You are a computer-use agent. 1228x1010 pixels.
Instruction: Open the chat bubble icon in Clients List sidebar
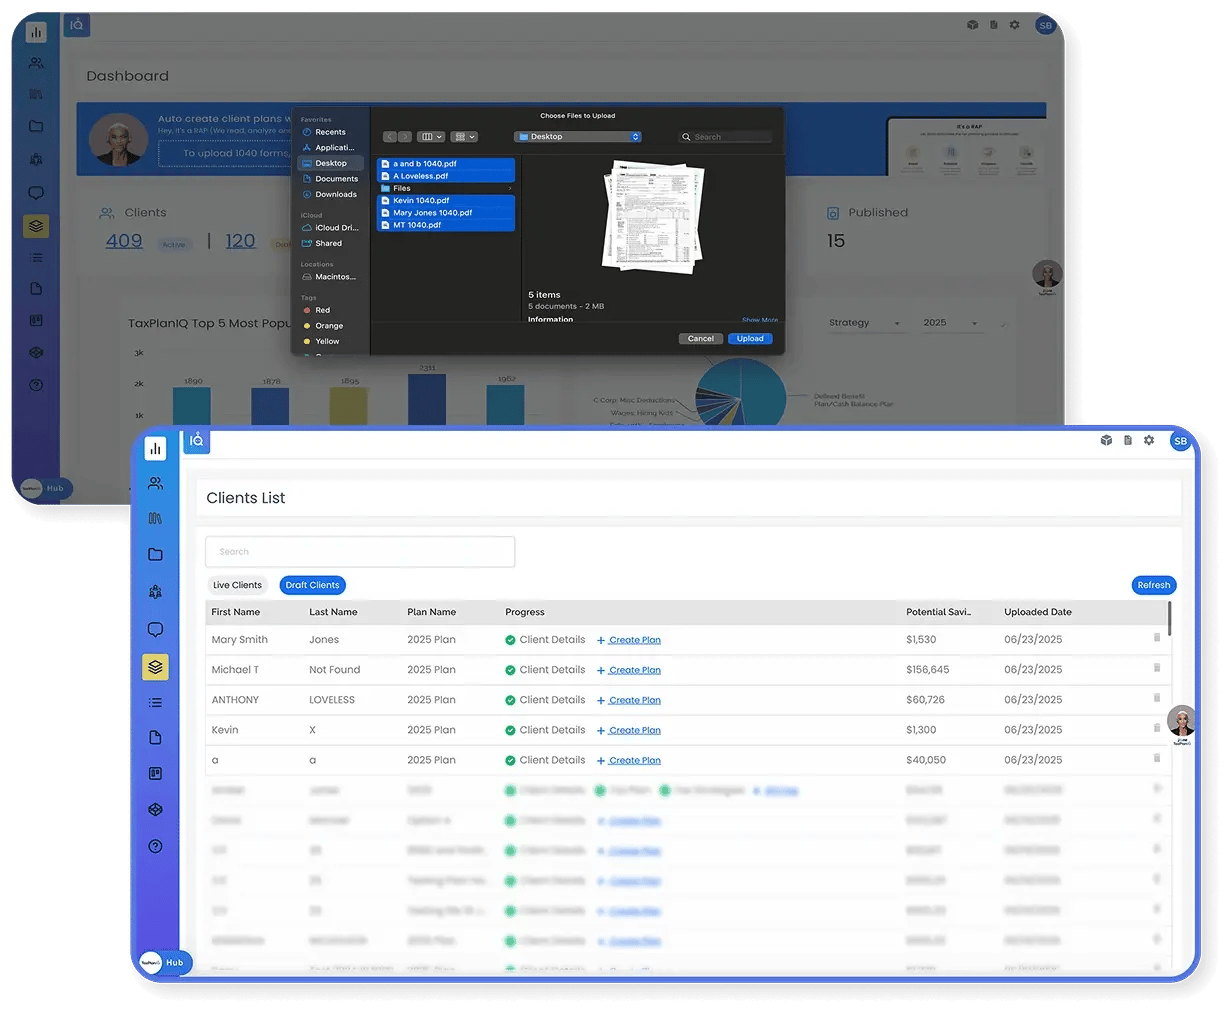pos(155,629)
